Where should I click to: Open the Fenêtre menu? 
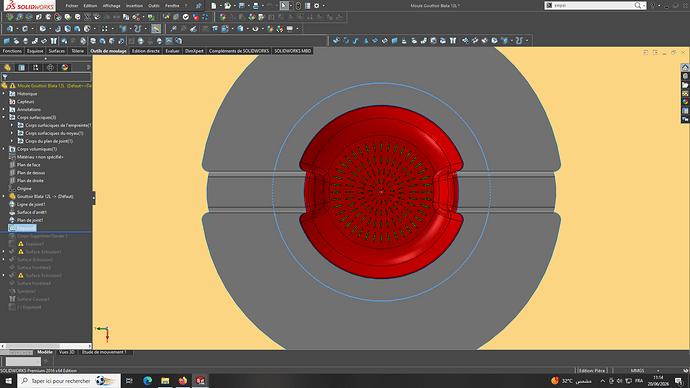pyautogui.click(x=172, y=6)
